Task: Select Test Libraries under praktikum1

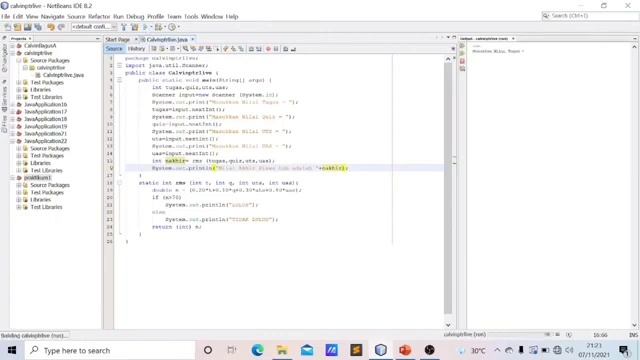Action: pyautogui.click(x=46, y=207)
